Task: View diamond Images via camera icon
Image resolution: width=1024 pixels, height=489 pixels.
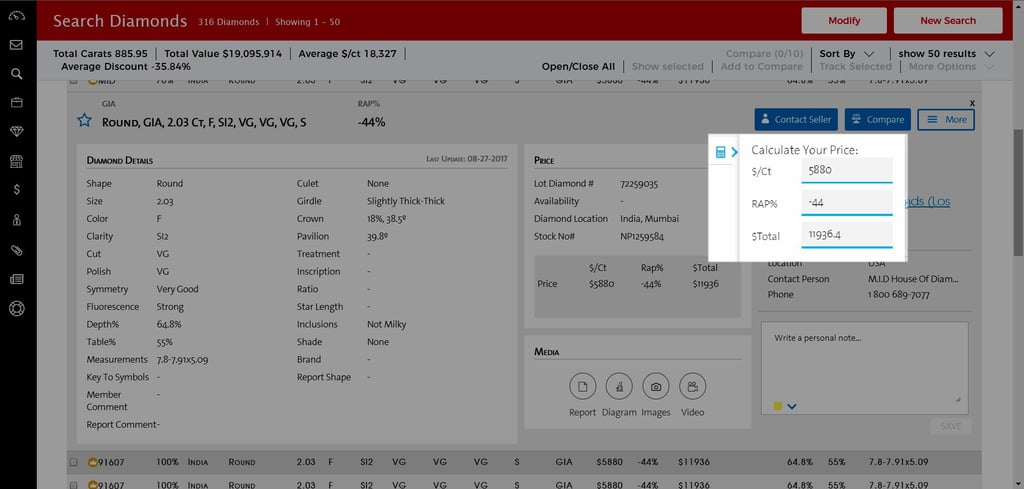Action: click(655, 386)
